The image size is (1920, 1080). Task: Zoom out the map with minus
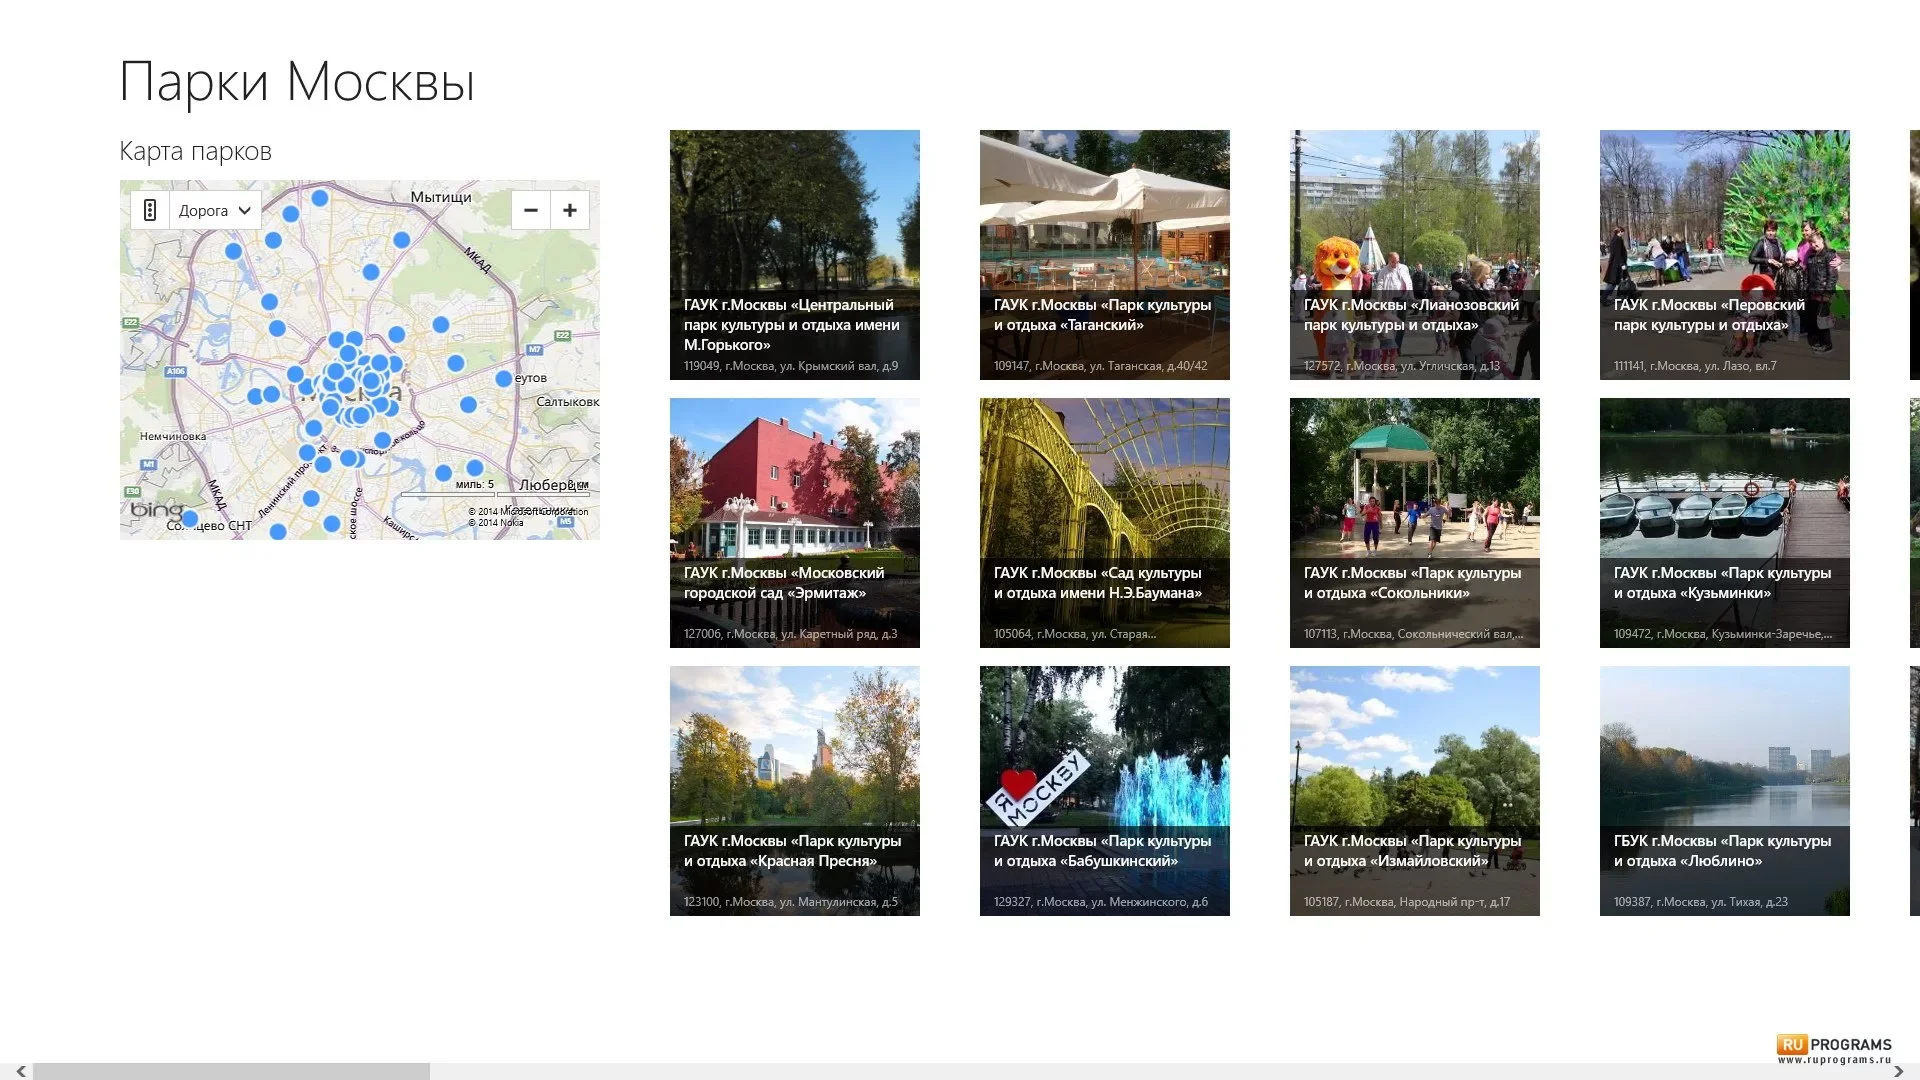(531, 210)
